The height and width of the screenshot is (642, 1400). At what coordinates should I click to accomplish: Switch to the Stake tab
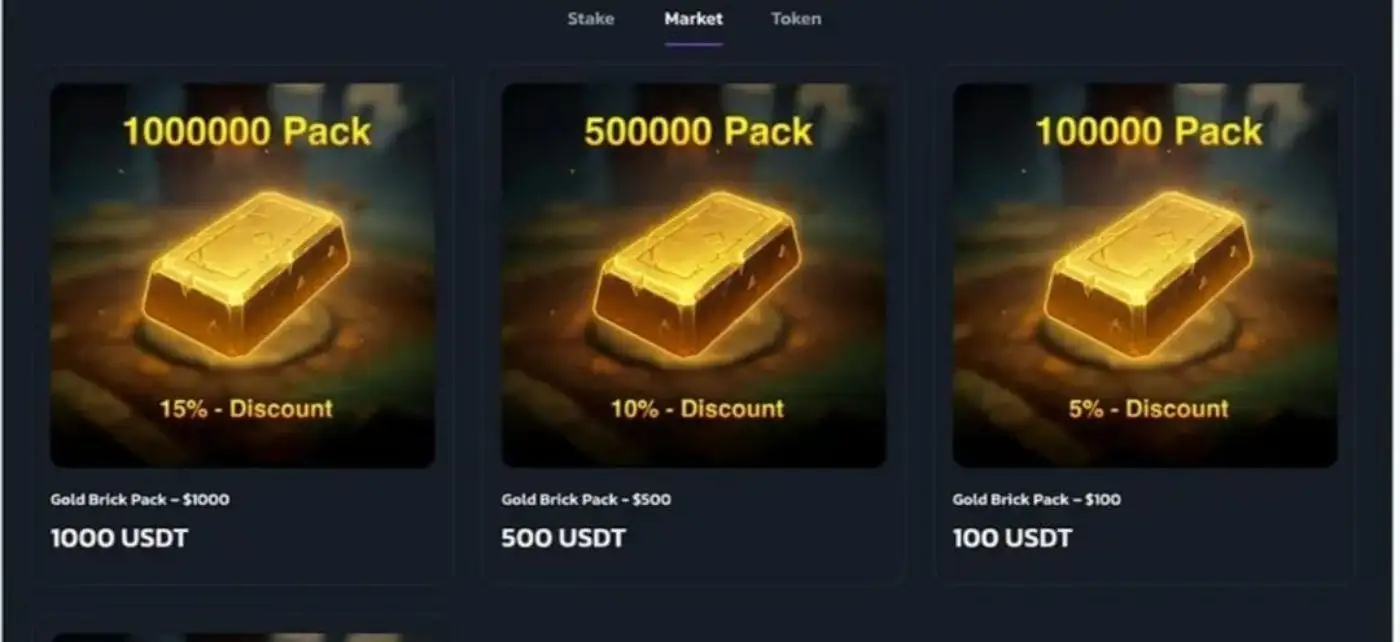coord(590,19)
